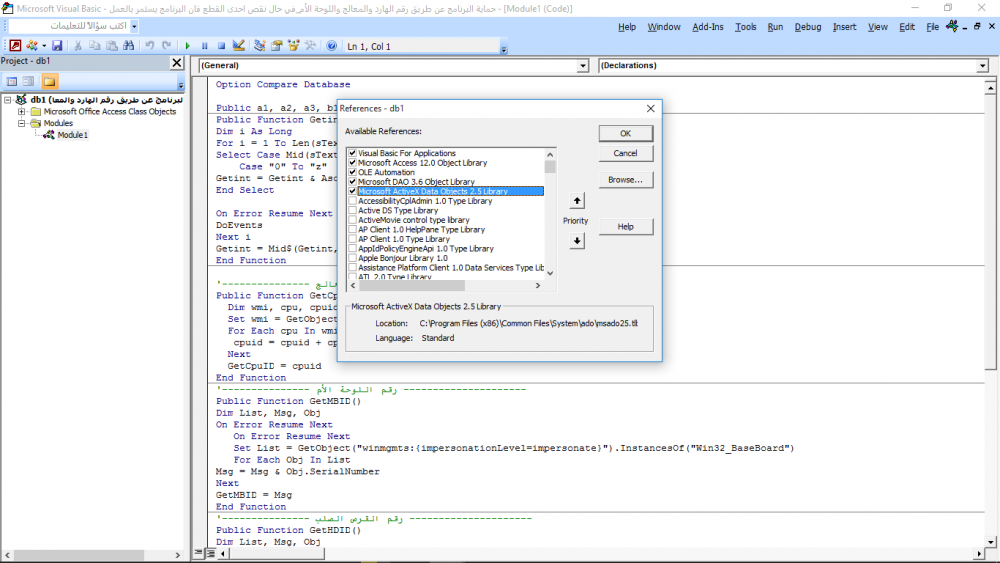Open the Tools menu

[746, 27]
